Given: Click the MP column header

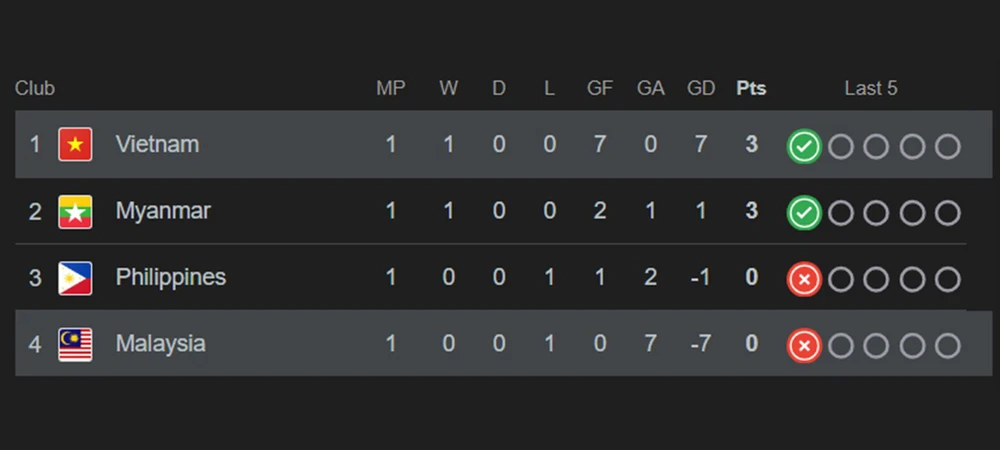Looking at the screenshot, I should [x=391, y=88].
